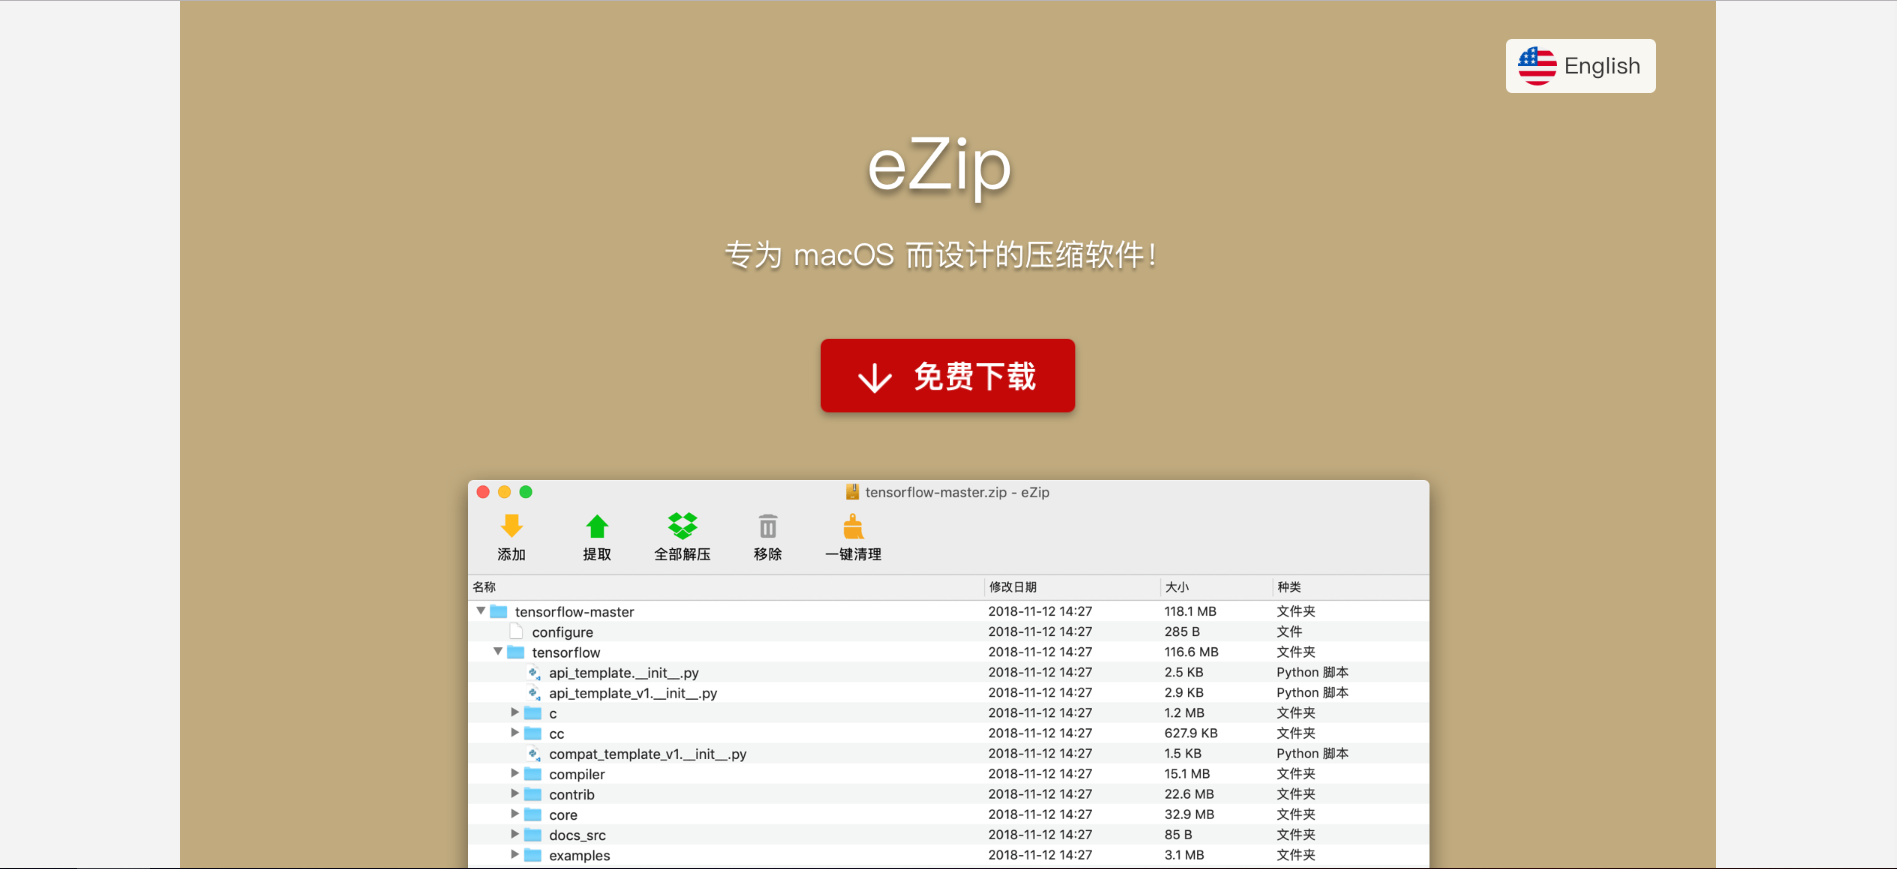Click the tensorflow-master folder icon

click(x=499, y=611)
